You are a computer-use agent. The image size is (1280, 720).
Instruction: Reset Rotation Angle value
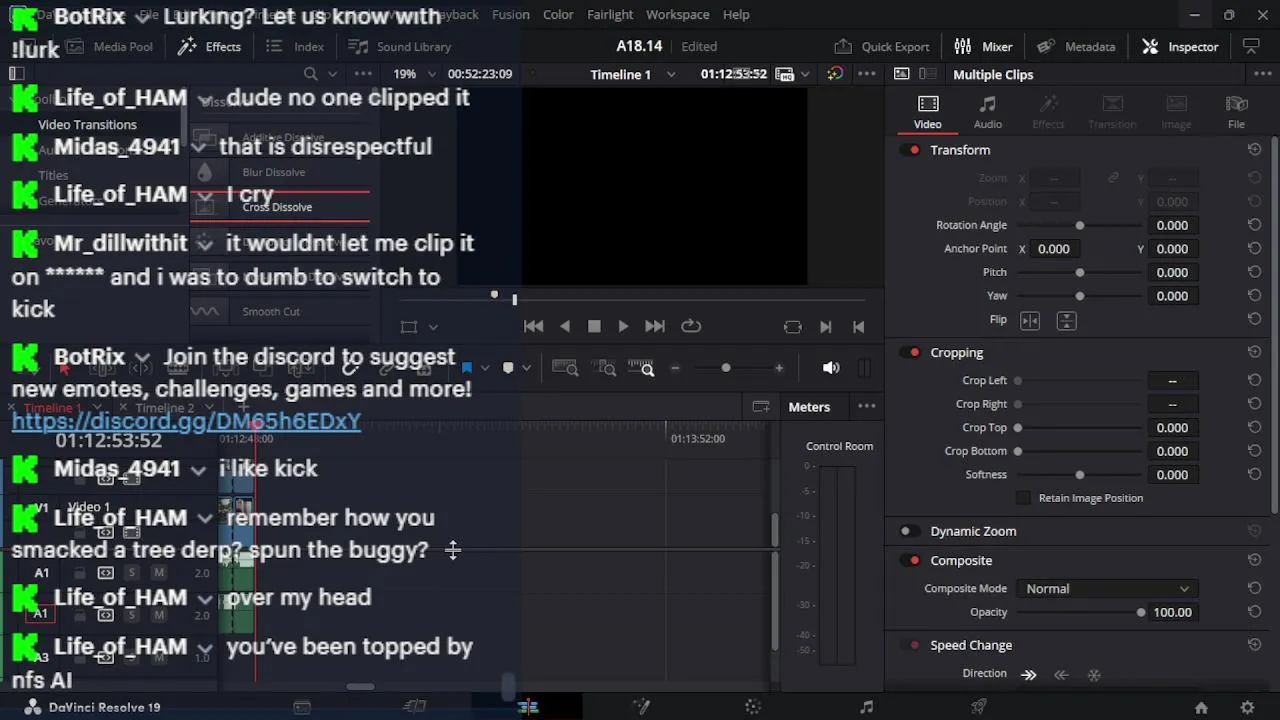click(x=1254, y=225)
